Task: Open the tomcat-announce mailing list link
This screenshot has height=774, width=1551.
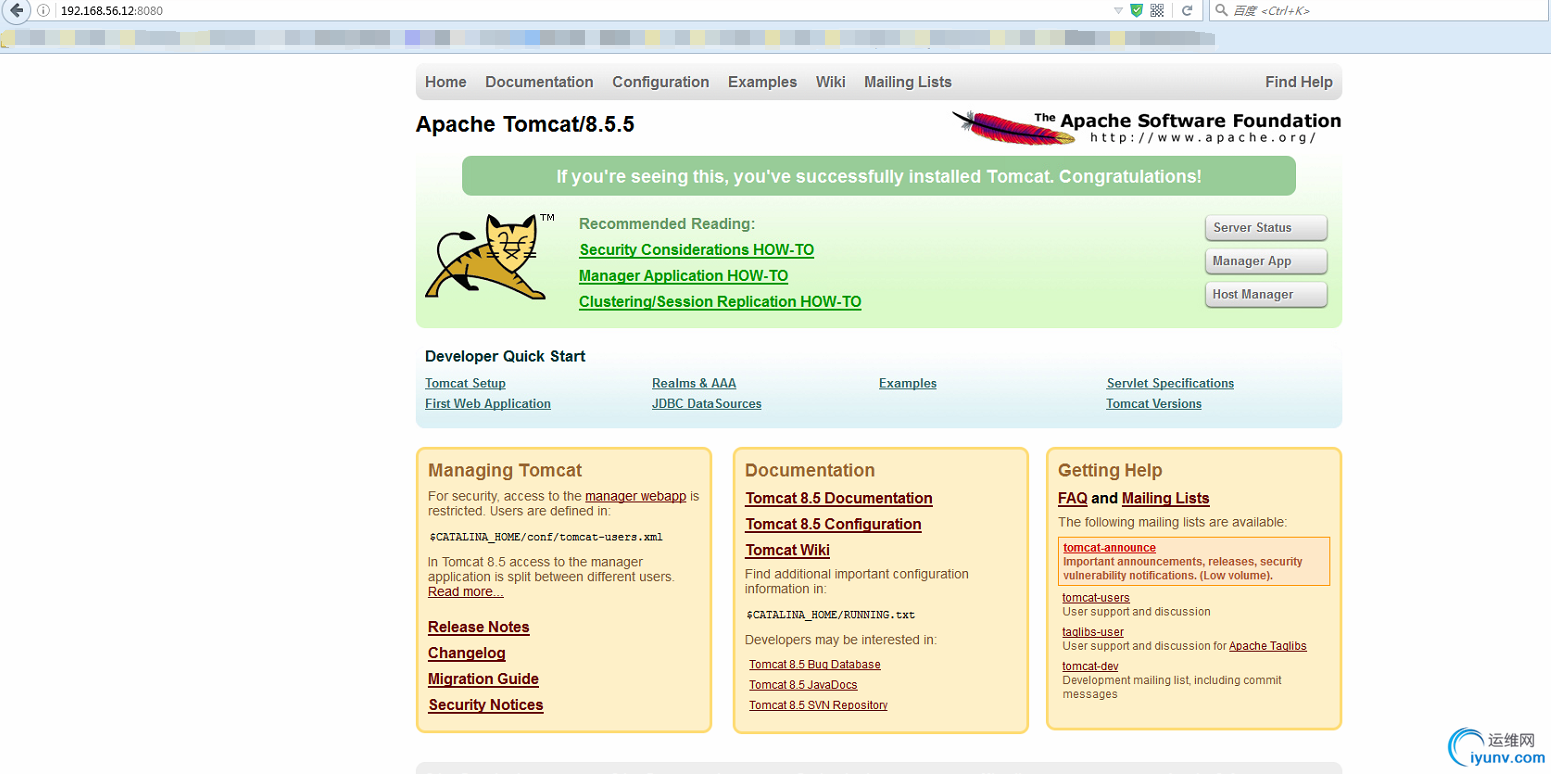Action: 1110,548
